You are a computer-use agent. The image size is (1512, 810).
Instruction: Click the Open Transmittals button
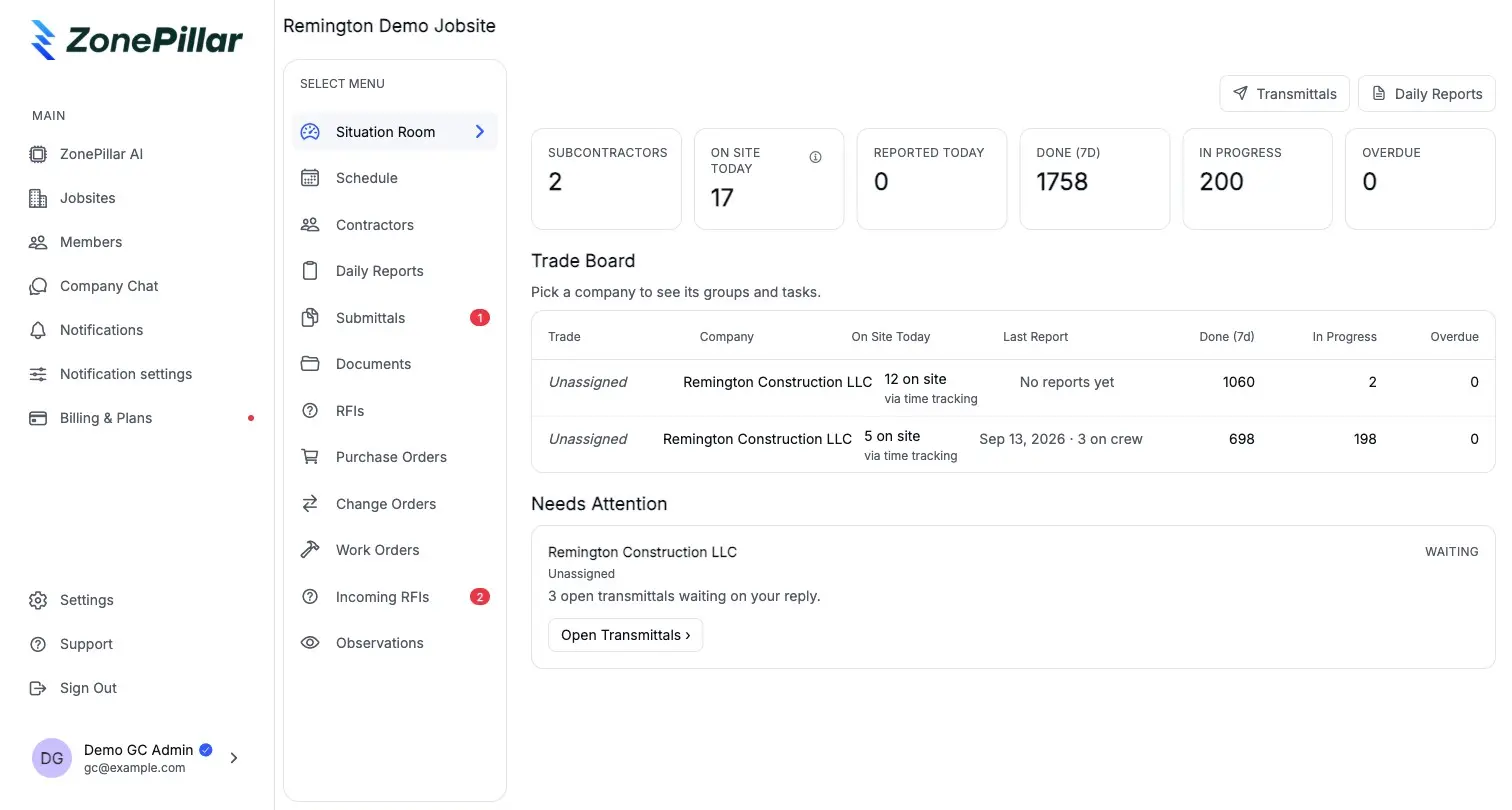tap(625, 635)
